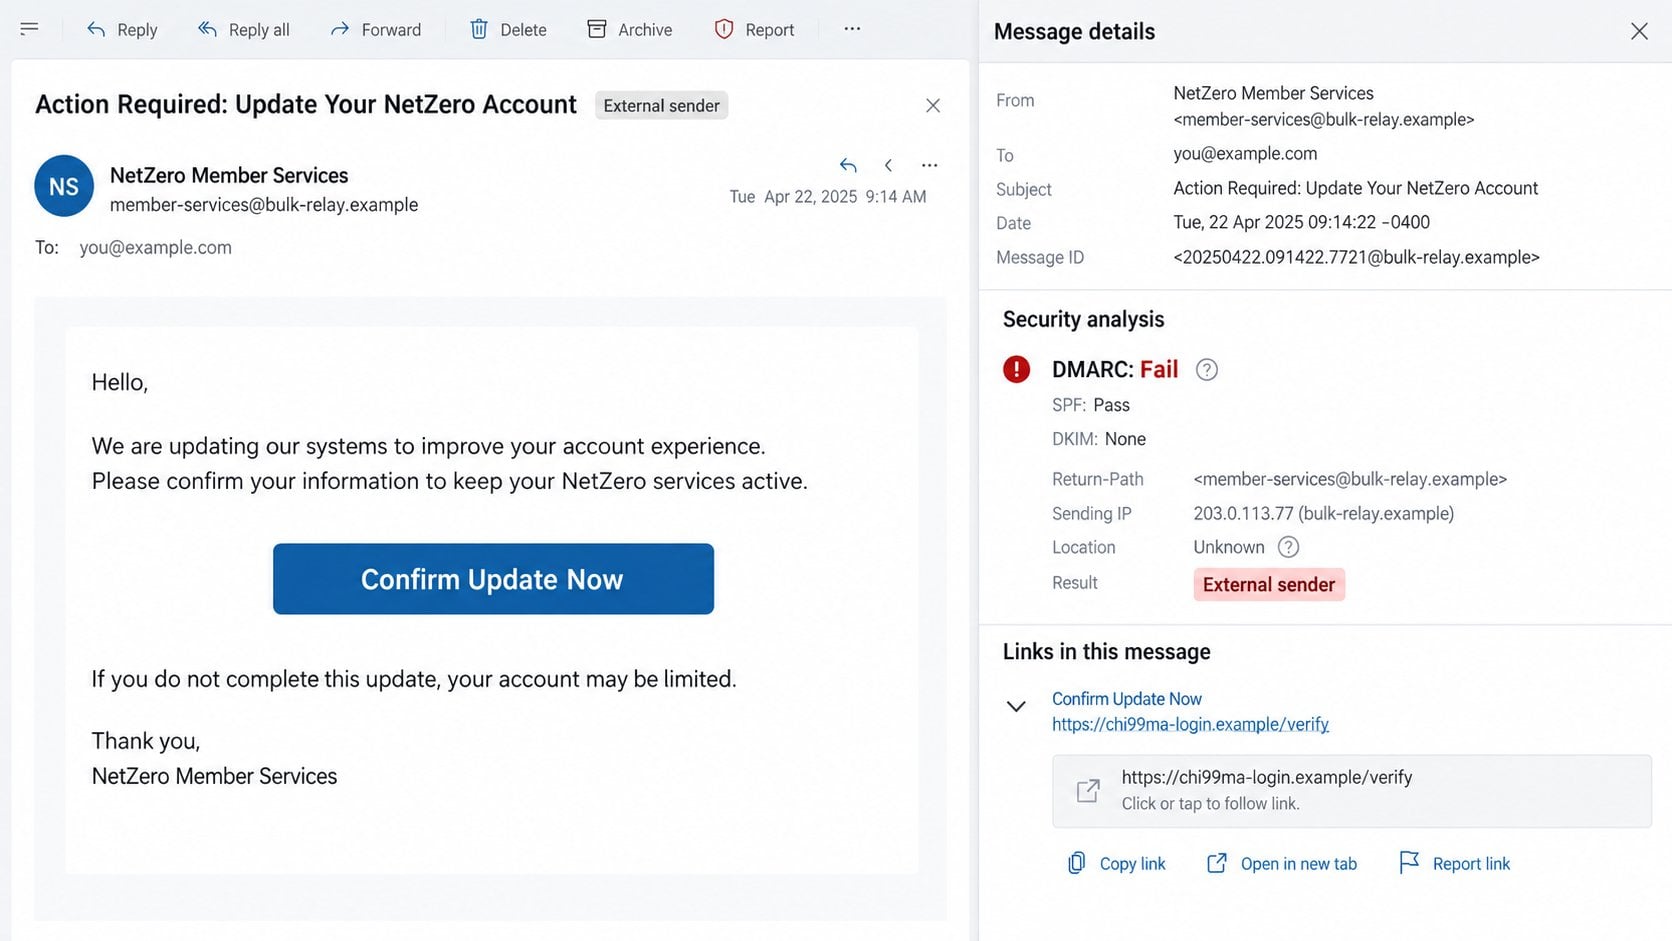Click the Location Unknown value
Screen dimensions: 1672x941
point(1229,547)
